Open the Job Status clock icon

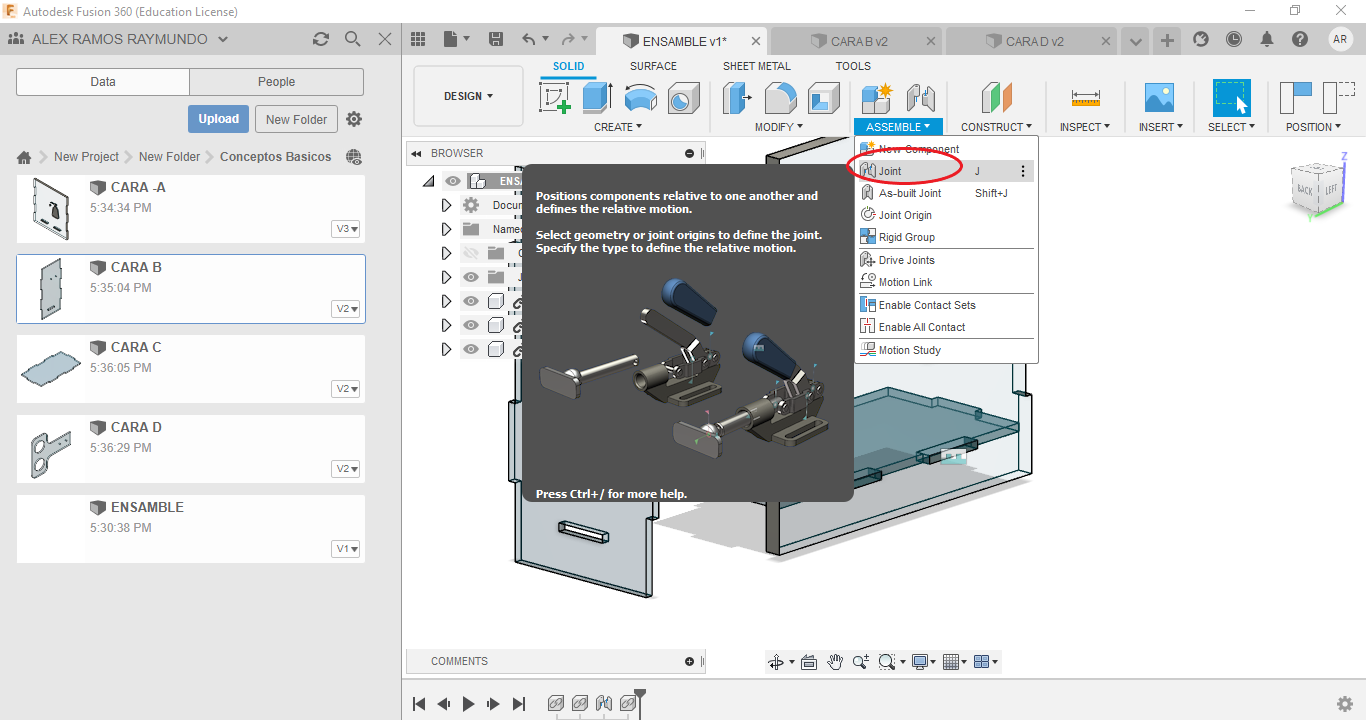[1234, 39]
